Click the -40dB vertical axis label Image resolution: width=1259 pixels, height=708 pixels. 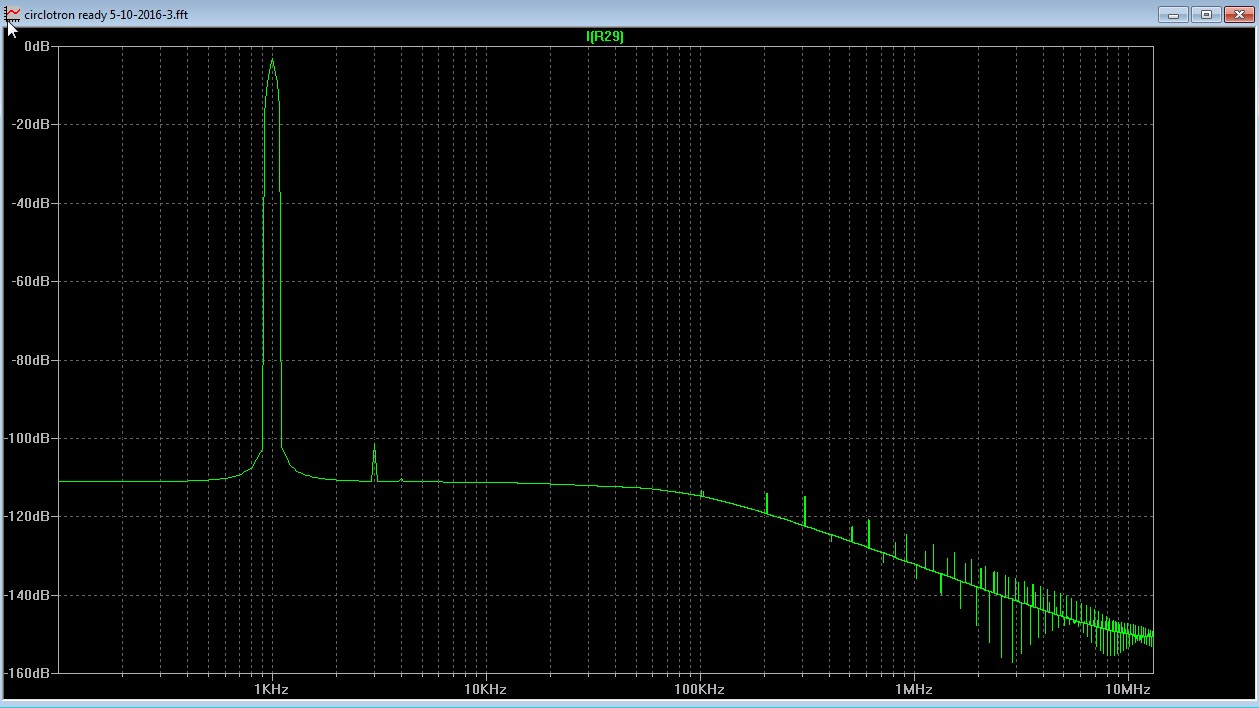(x=31, y=203)
